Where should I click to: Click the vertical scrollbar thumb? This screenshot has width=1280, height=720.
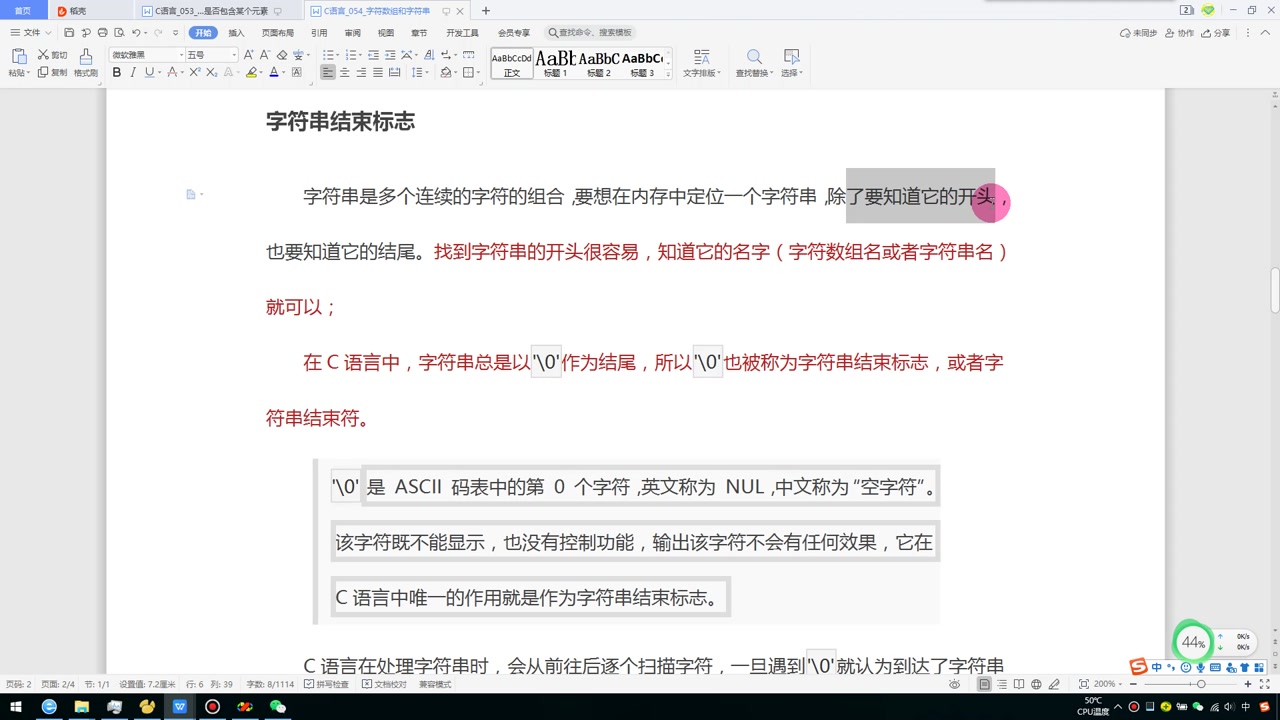(x=1274, y=291)
